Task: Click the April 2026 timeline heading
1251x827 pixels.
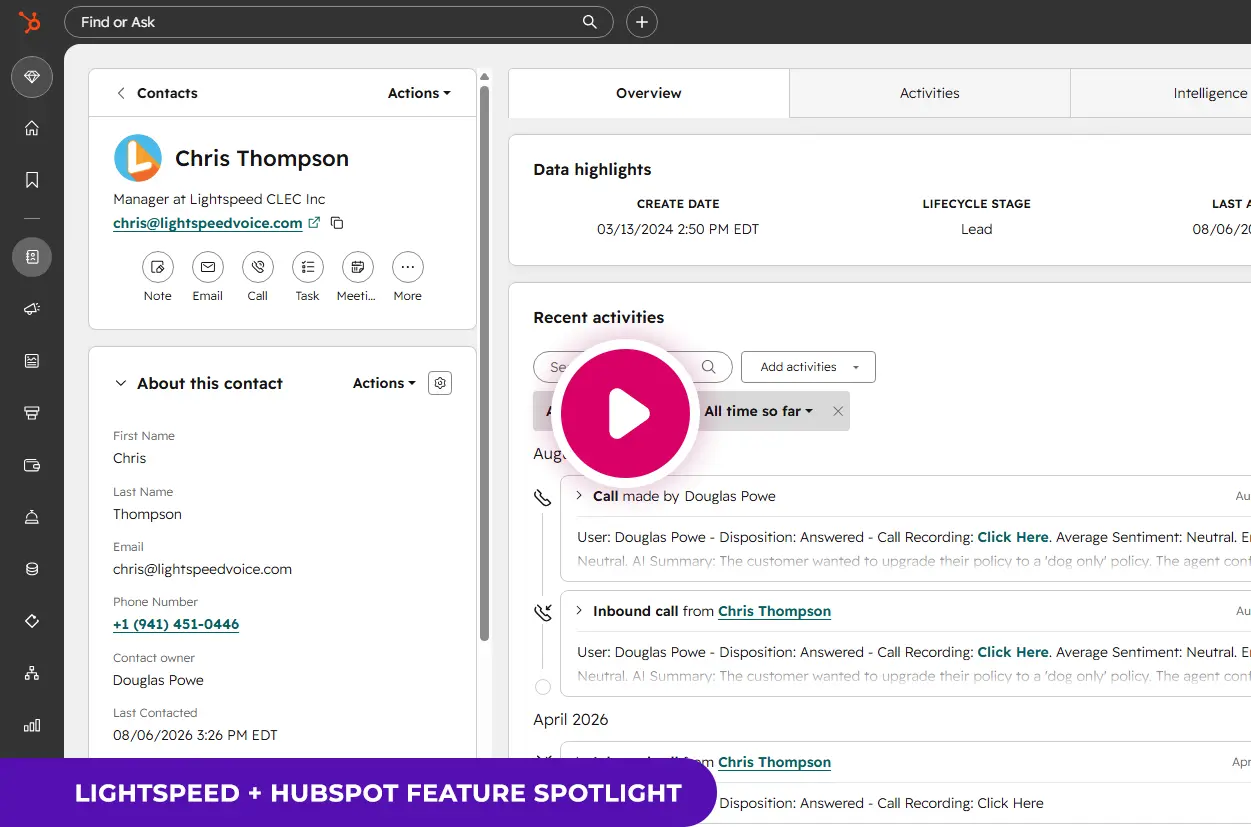Action: 571,719
